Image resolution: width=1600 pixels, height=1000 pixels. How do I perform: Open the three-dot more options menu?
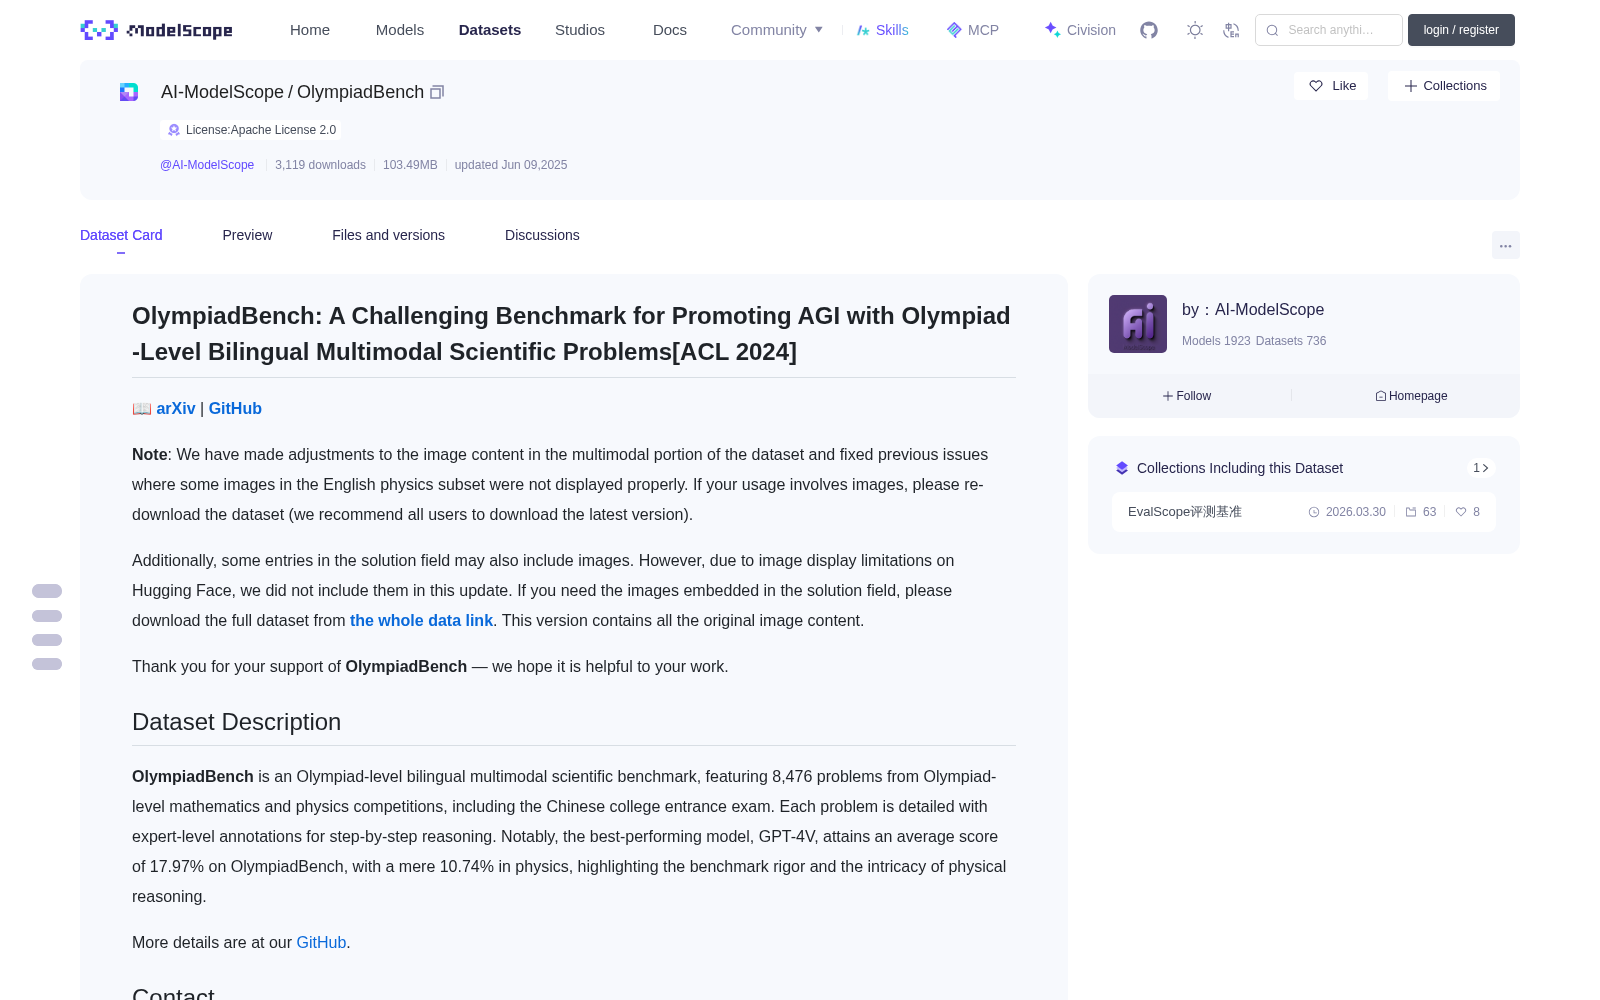1505,245
